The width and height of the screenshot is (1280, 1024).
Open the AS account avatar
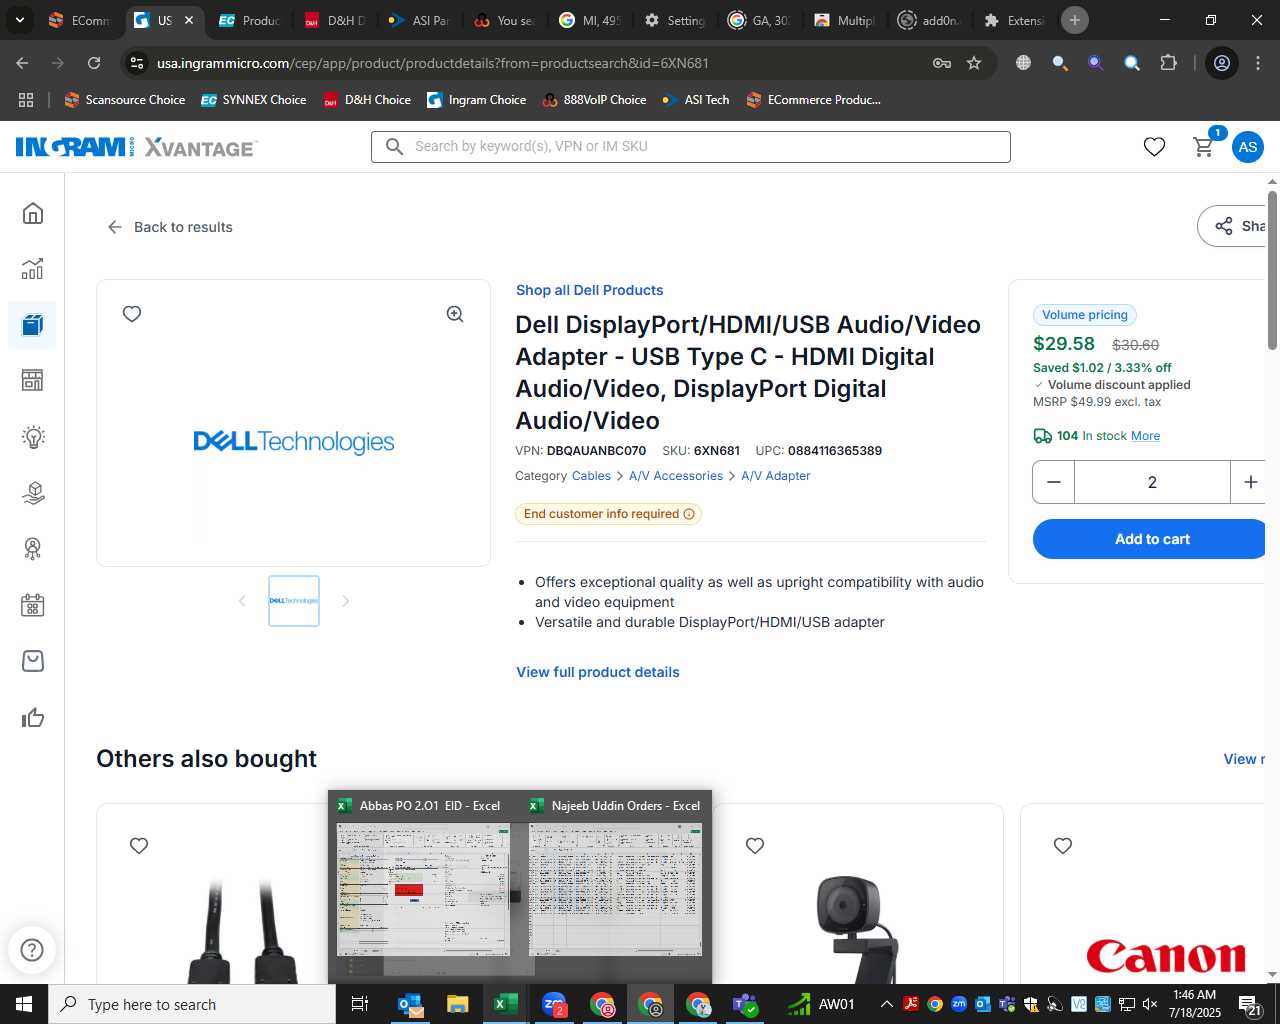tap(1247, 147)
